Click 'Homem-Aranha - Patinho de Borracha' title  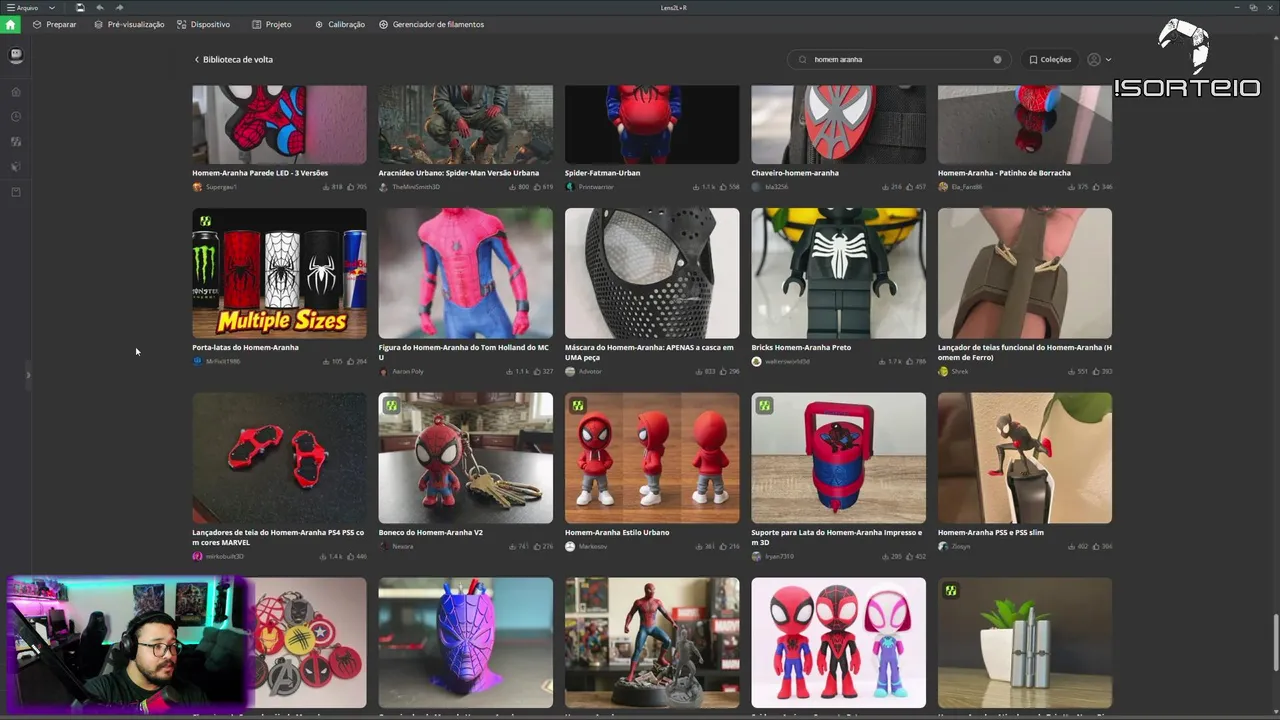[1004, 173]
